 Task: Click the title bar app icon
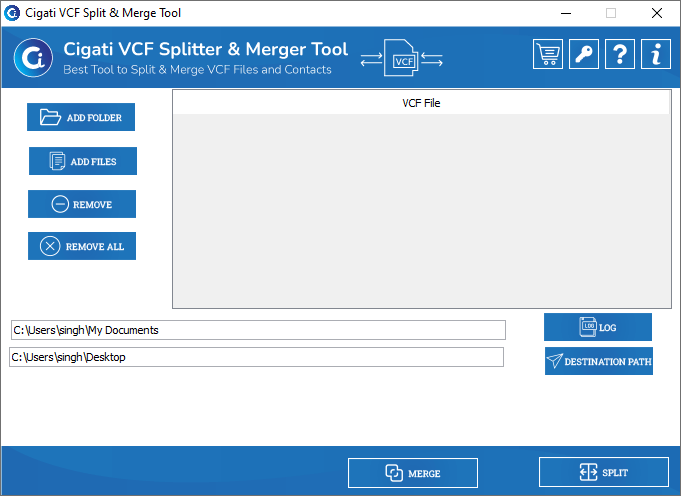(x=12, y=13)
